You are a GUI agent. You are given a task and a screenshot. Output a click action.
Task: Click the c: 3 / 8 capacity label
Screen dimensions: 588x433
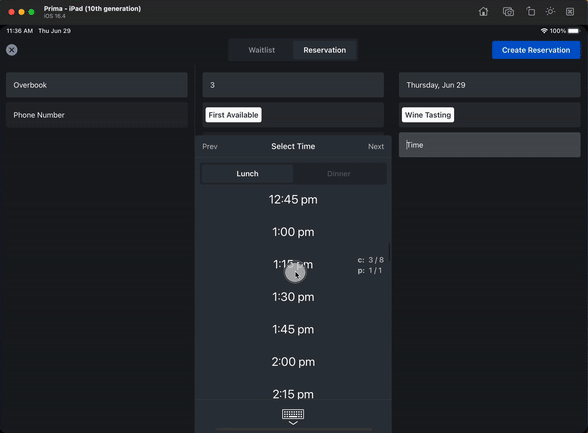pos(370,260)
